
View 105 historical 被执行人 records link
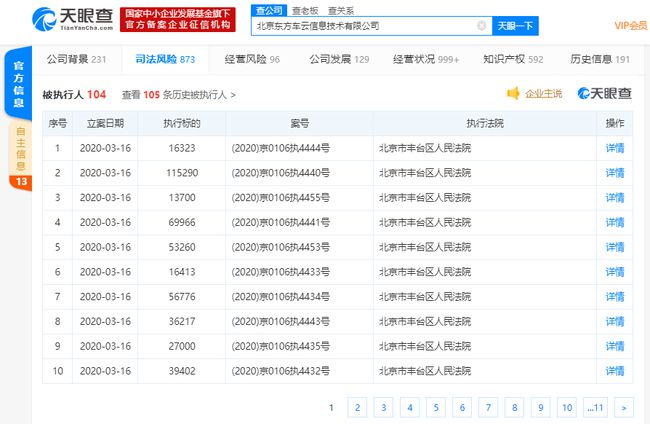pyautogui.click(x=179, y=95)
